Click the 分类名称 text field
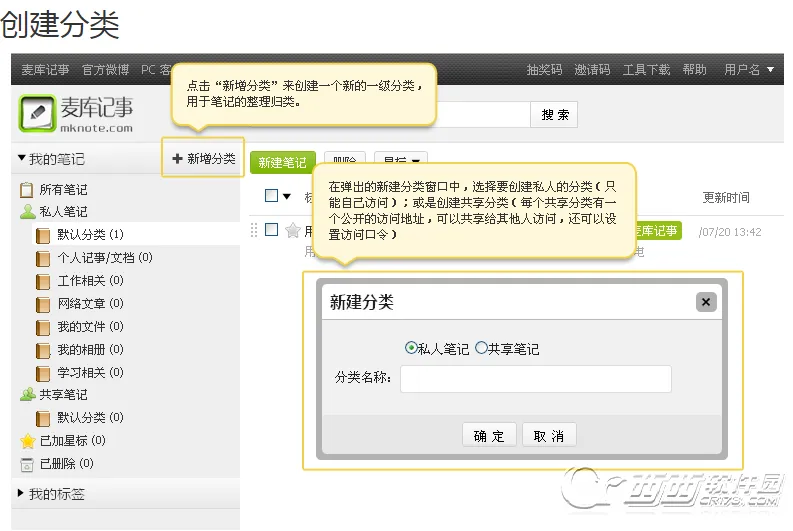Viewport: 793px width, 531px height. tap(535, 379)
